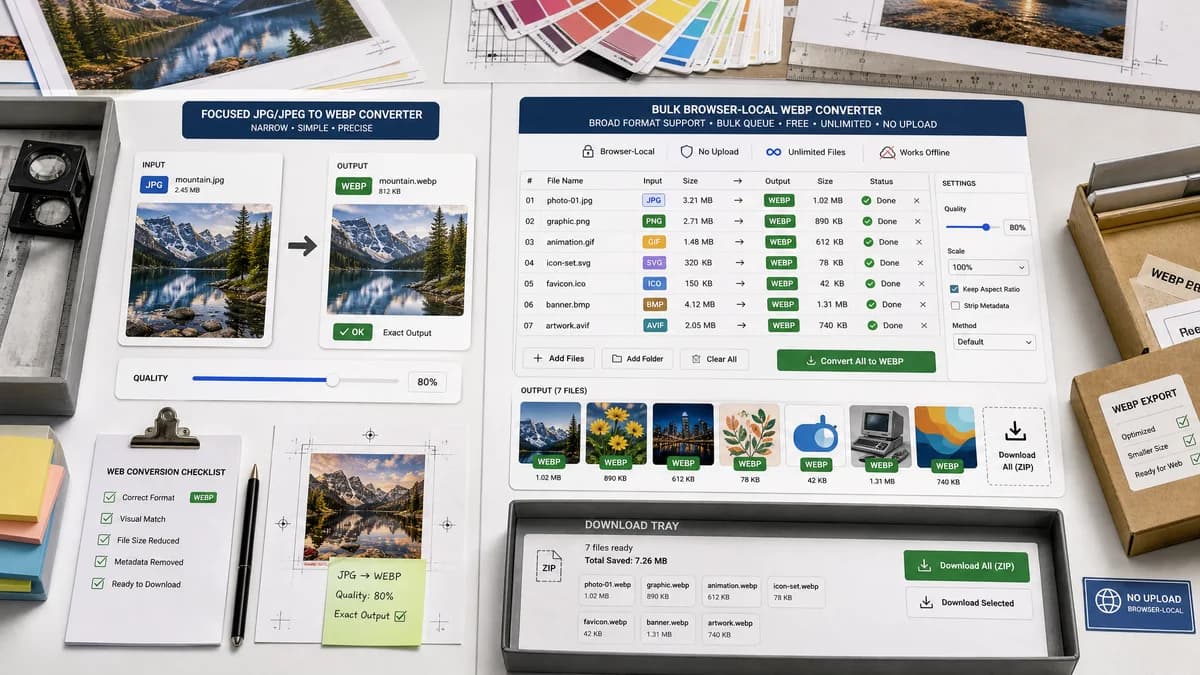Click the PNG badge in graphic.png row
The width and height of the screenshot is (1200, 675).
click(653, 221)
